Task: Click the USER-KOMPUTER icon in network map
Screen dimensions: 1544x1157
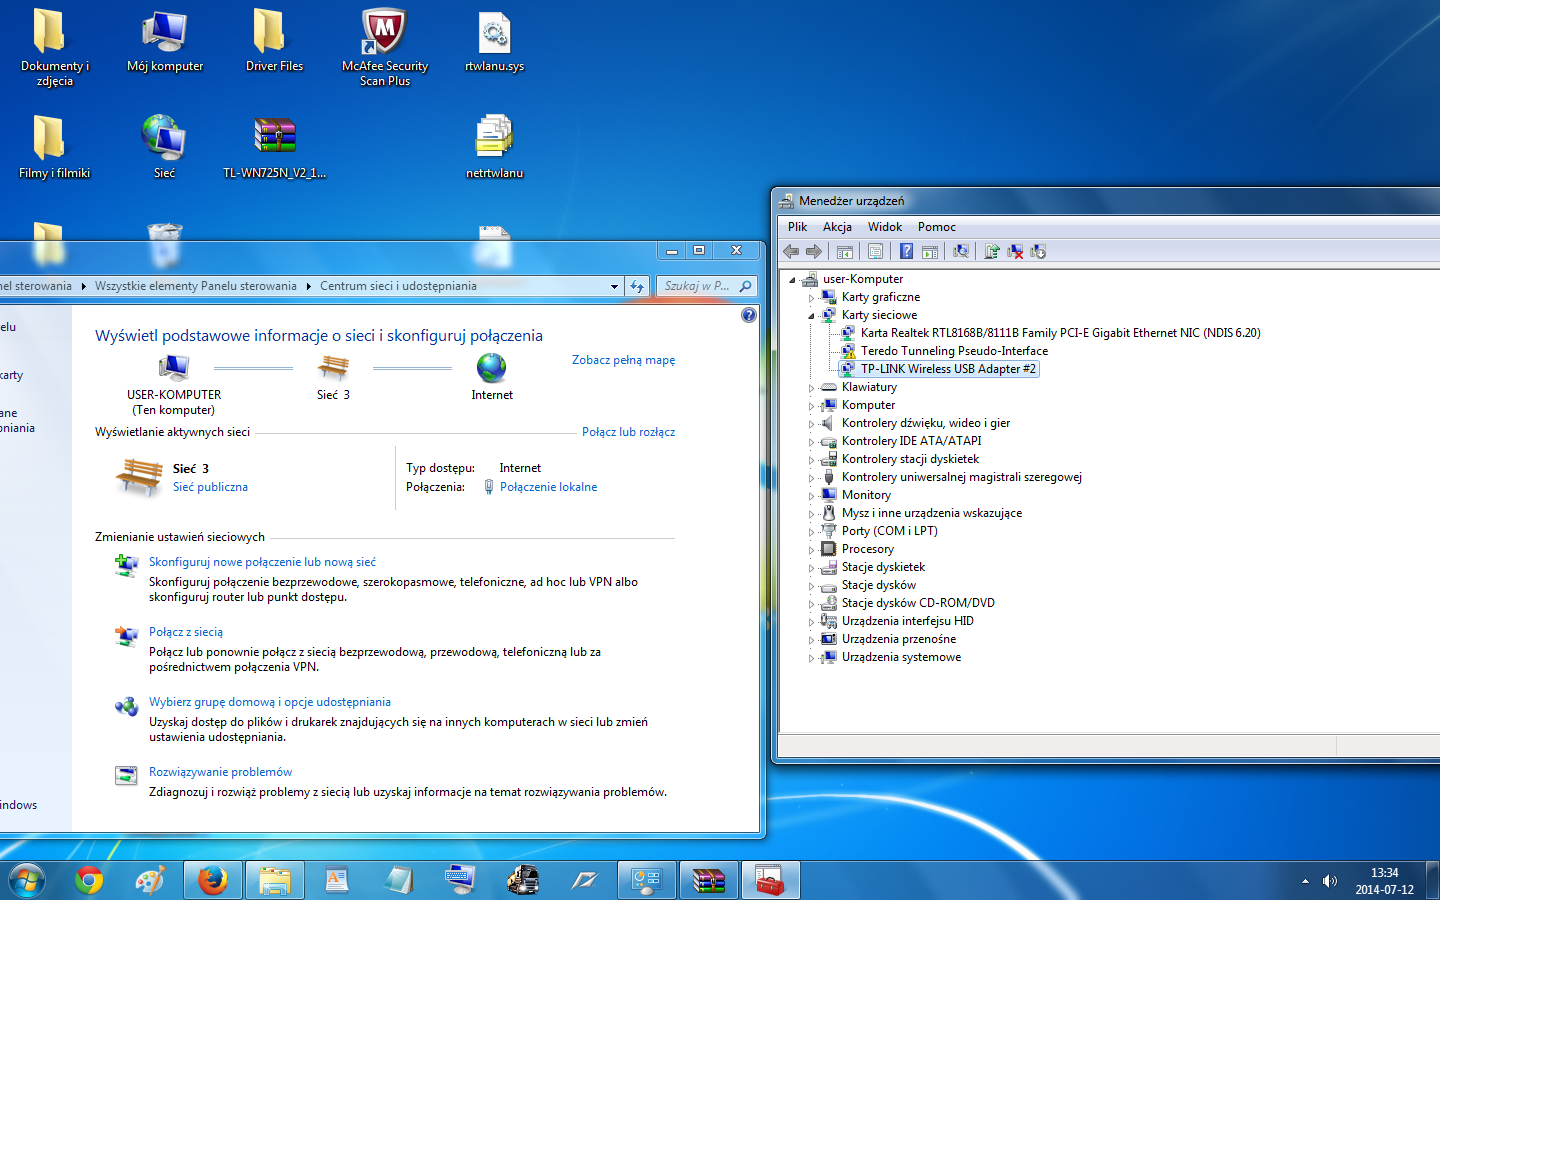Action: [x=174, y=368]
